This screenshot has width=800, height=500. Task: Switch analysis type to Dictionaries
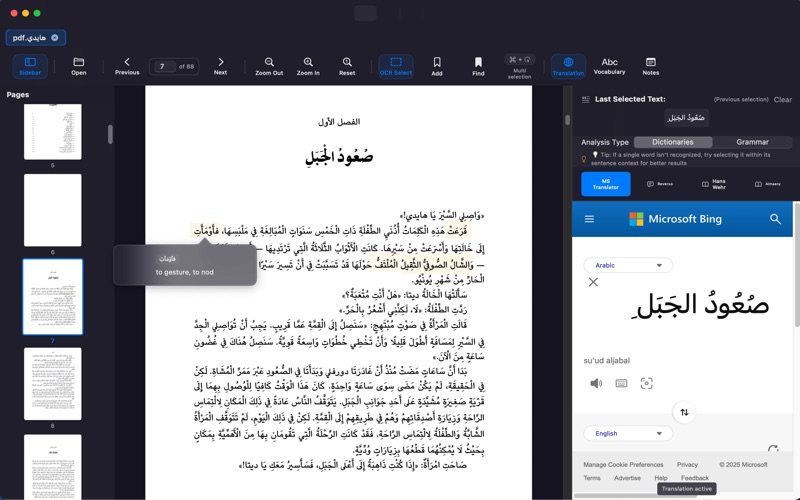[x=672, y=142]
